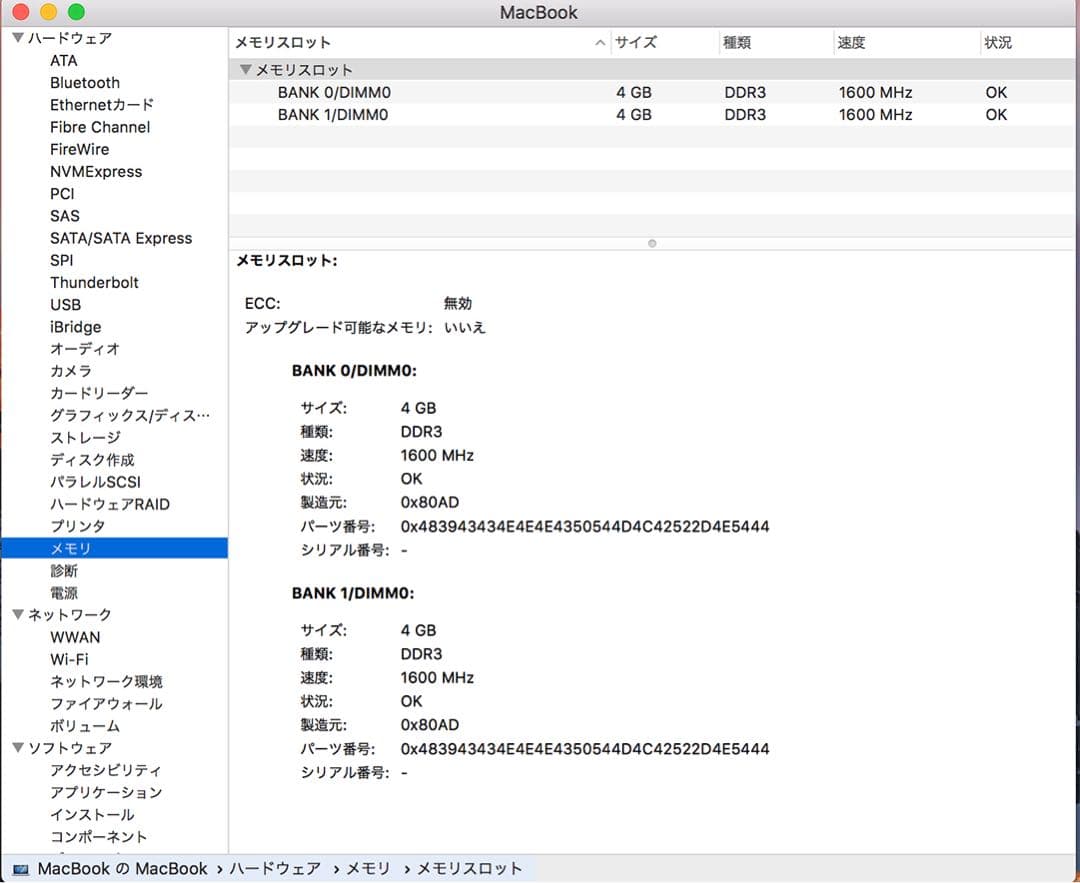The image size is (1080, 883).
Task: Select the BANK 1/DIMM0 table row
Action: (x=651, y=114)
